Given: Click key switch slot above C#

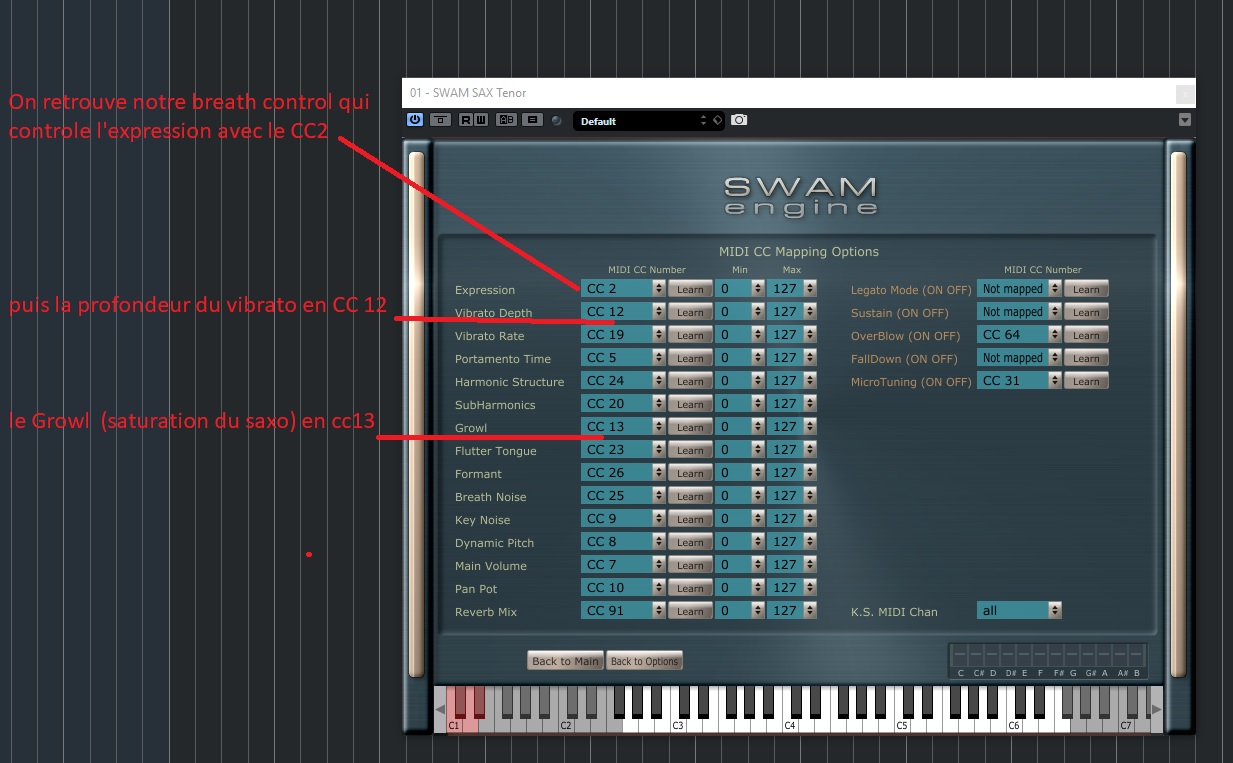Looking at the screenshot, I should 977,656.
